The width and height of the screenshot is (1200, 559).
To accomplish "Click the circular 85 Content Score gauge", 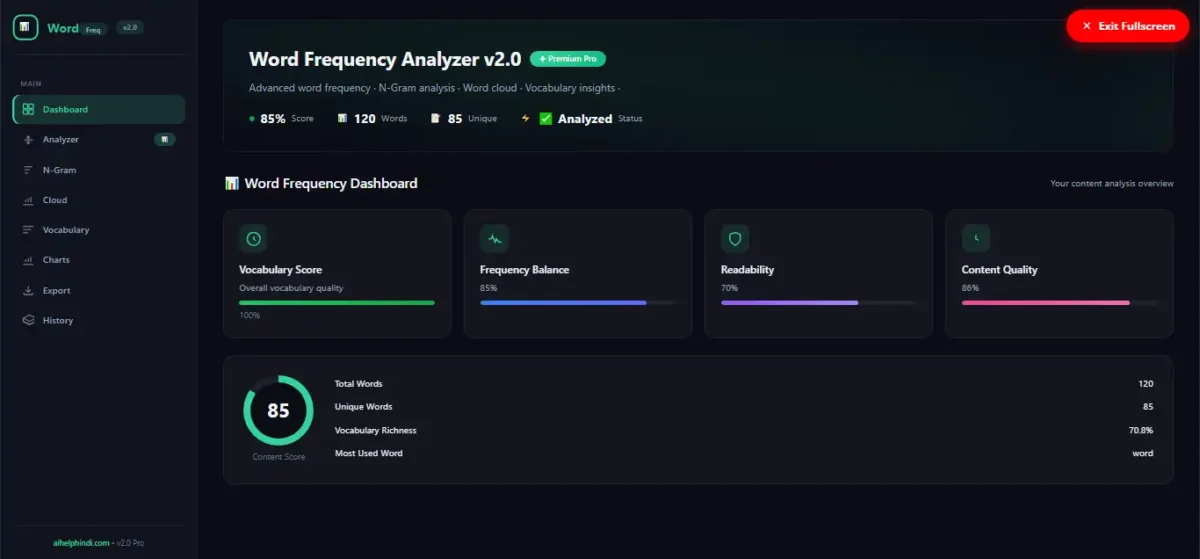I will pos(278,410).
